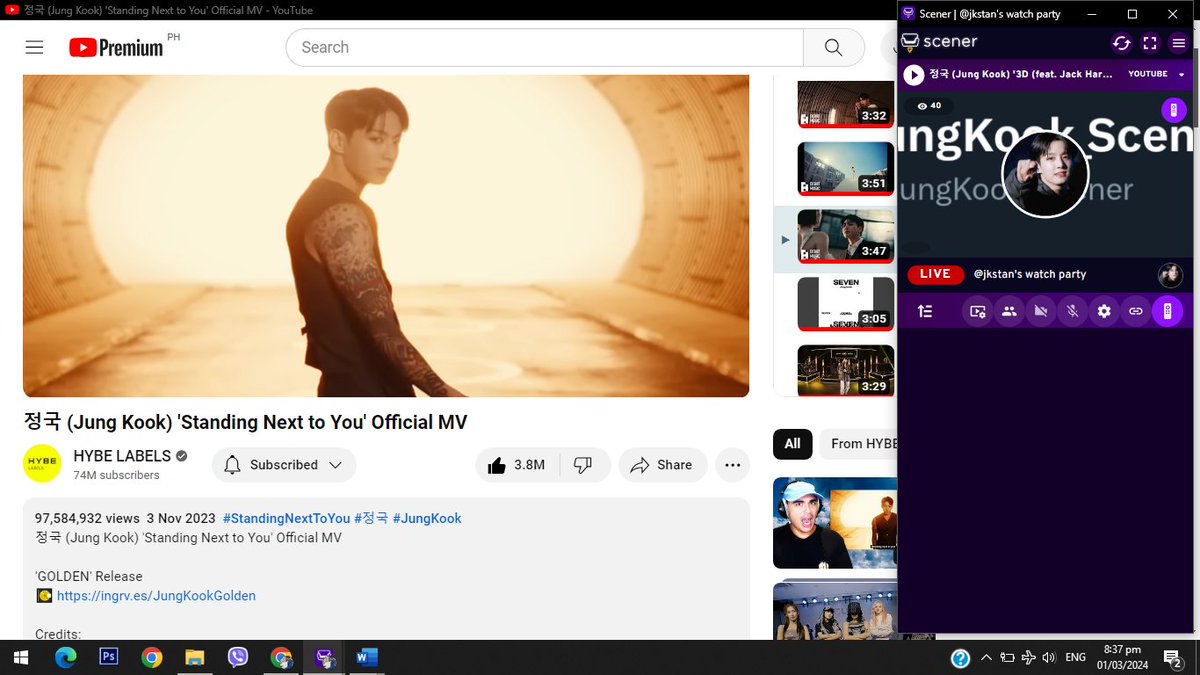
Task: Play the 3:29 playlist video
Action: point(845,371)
